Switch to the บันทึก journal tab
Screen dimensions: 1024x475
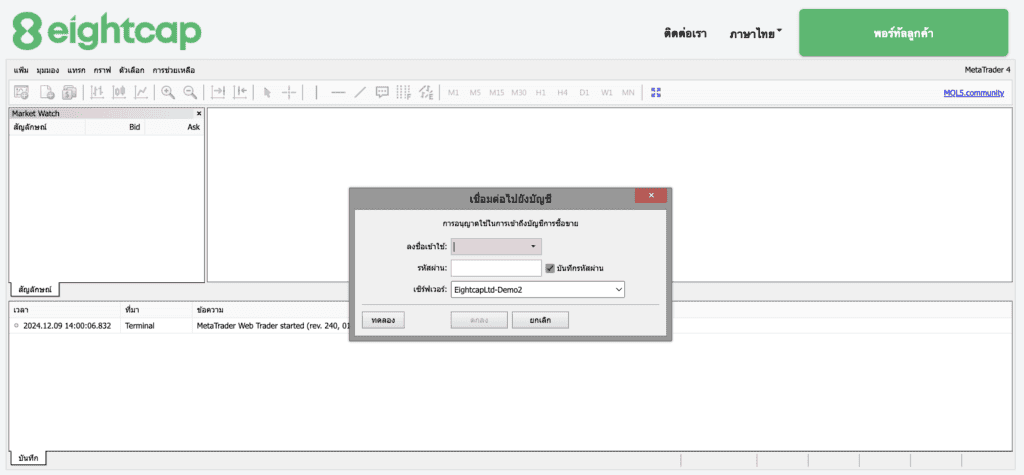click(x=28, y=458)
